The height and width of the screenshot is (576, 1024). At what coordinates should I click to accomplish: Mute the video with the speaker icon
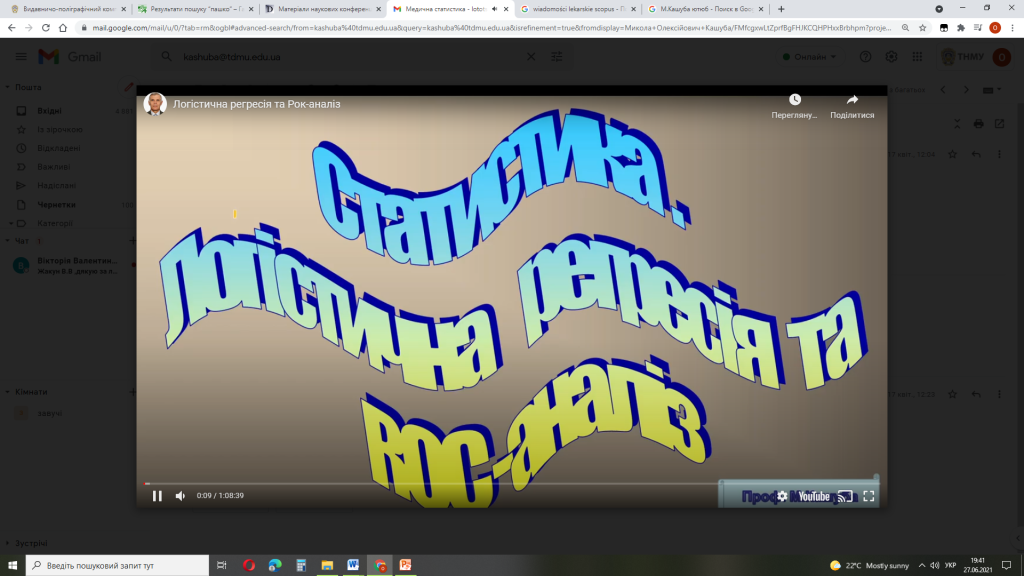coord(181,496)
